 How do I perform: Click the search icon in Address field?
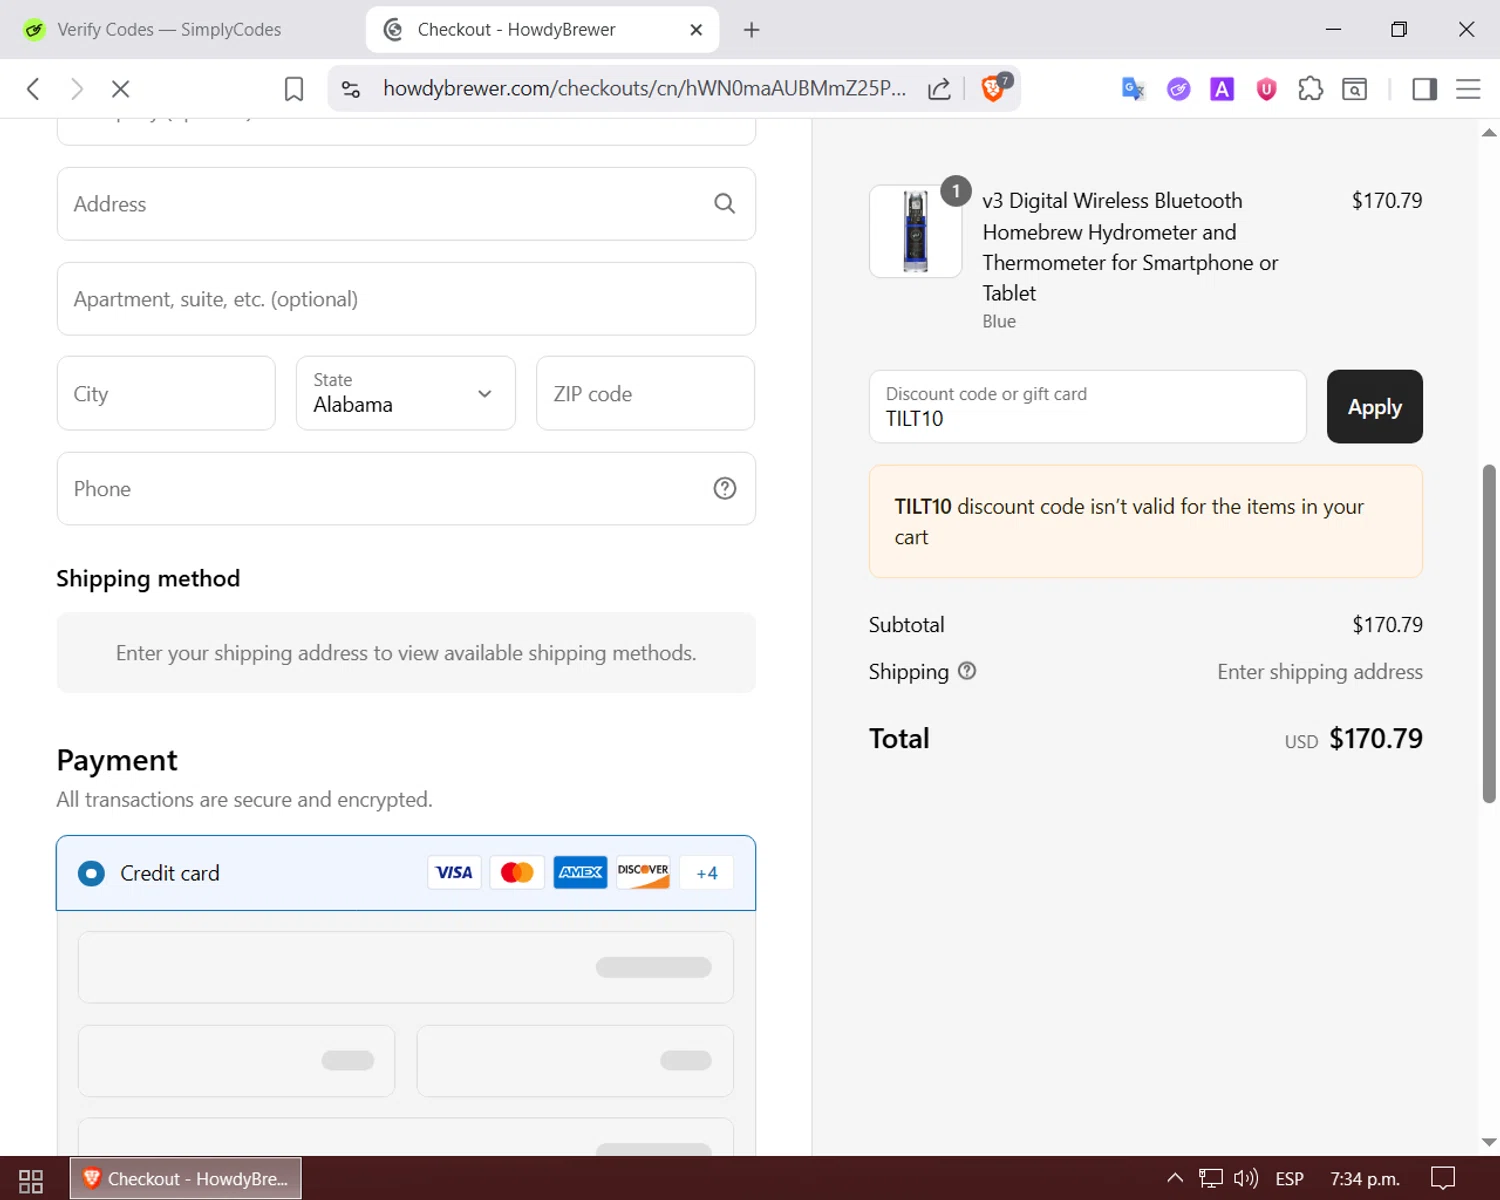pyautogui.click(x=725, y=204)
